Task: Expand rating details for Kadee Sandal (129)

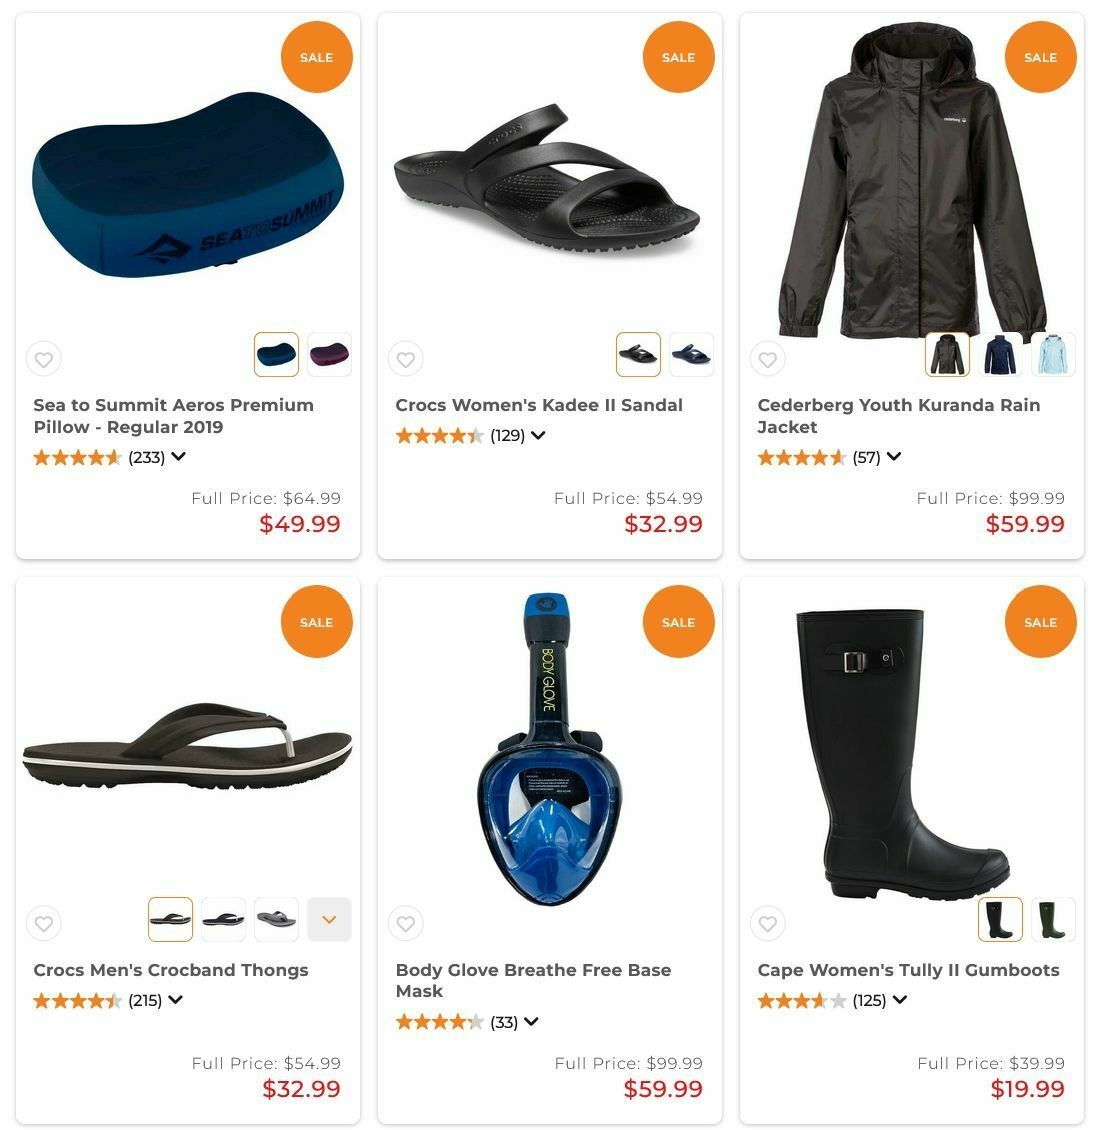Action: pyautogui.click(x=538, y=435)
